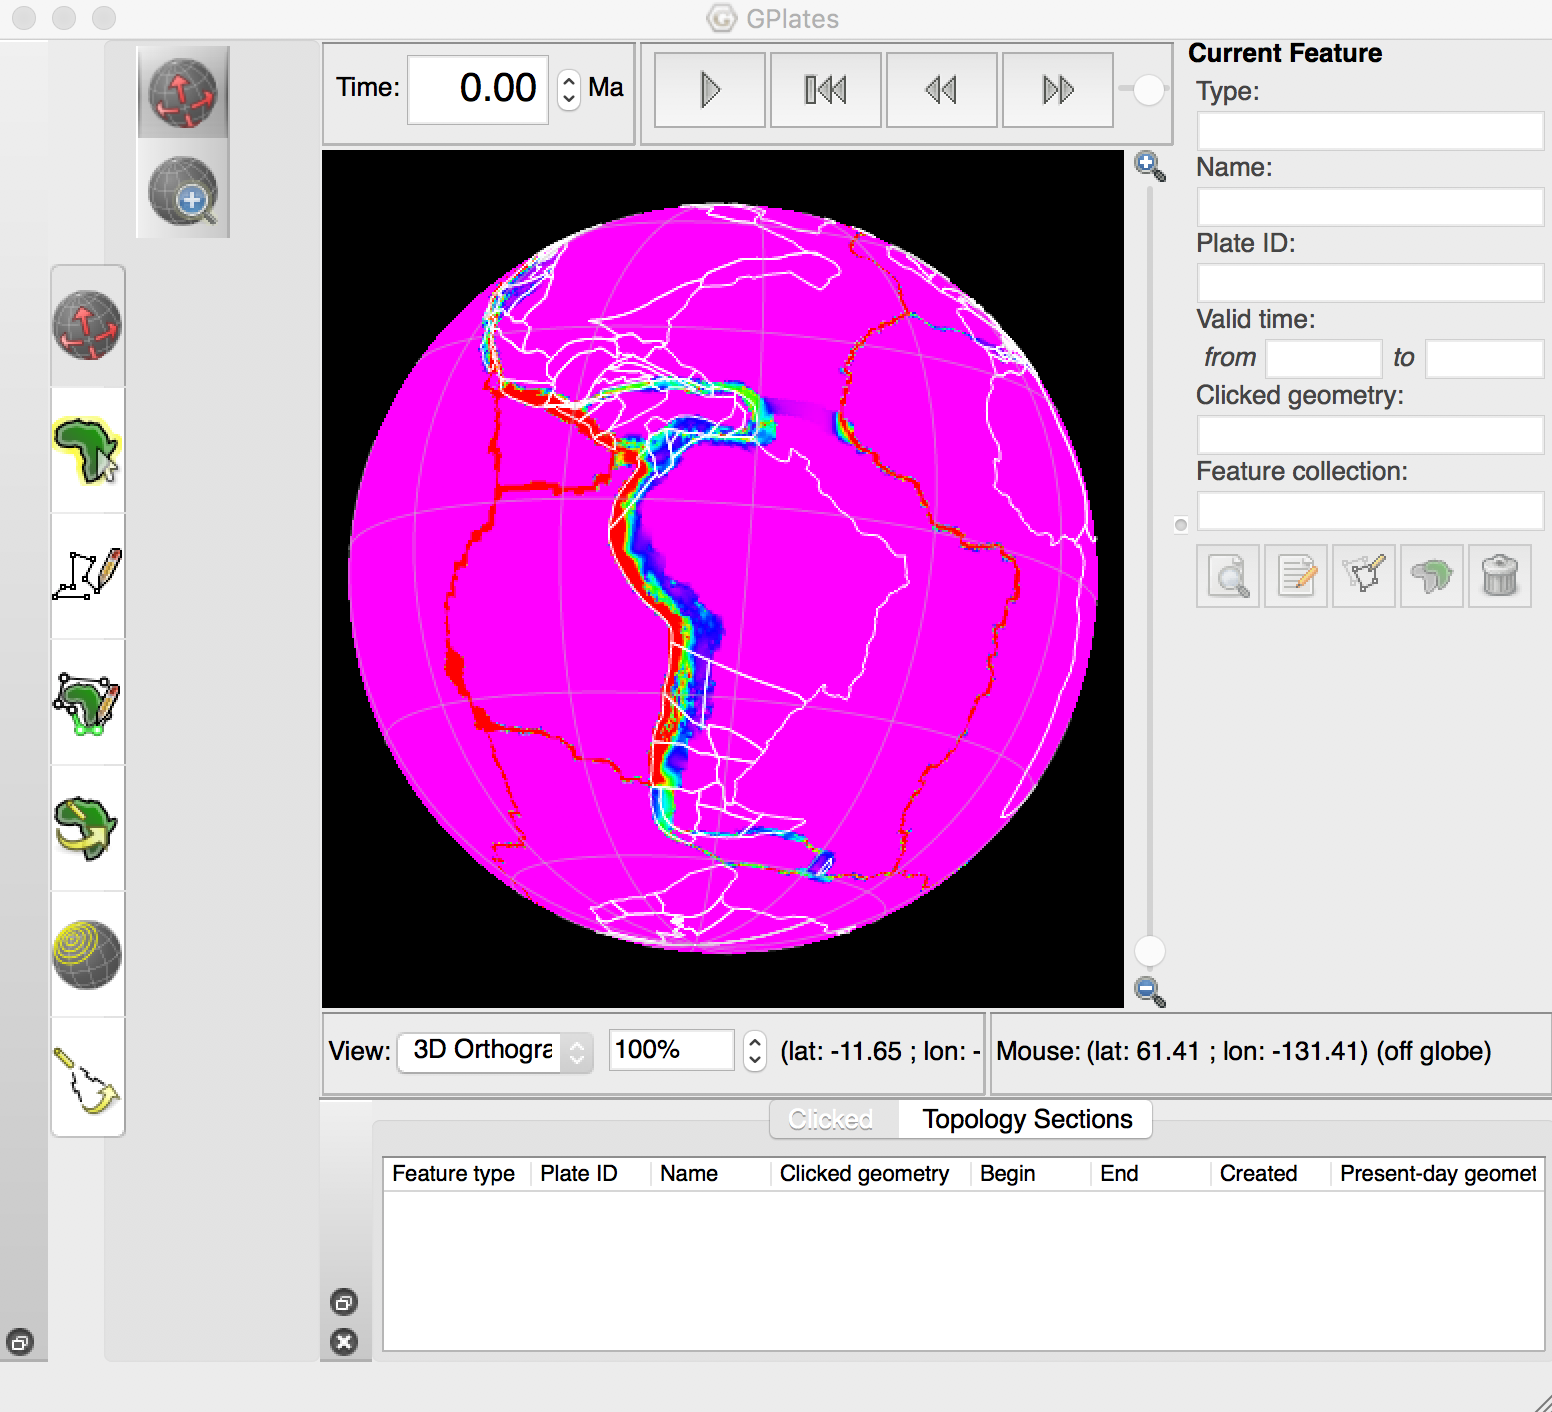
Task: Select the Zoom In globe tool
Action: click(x=183, y=190)
